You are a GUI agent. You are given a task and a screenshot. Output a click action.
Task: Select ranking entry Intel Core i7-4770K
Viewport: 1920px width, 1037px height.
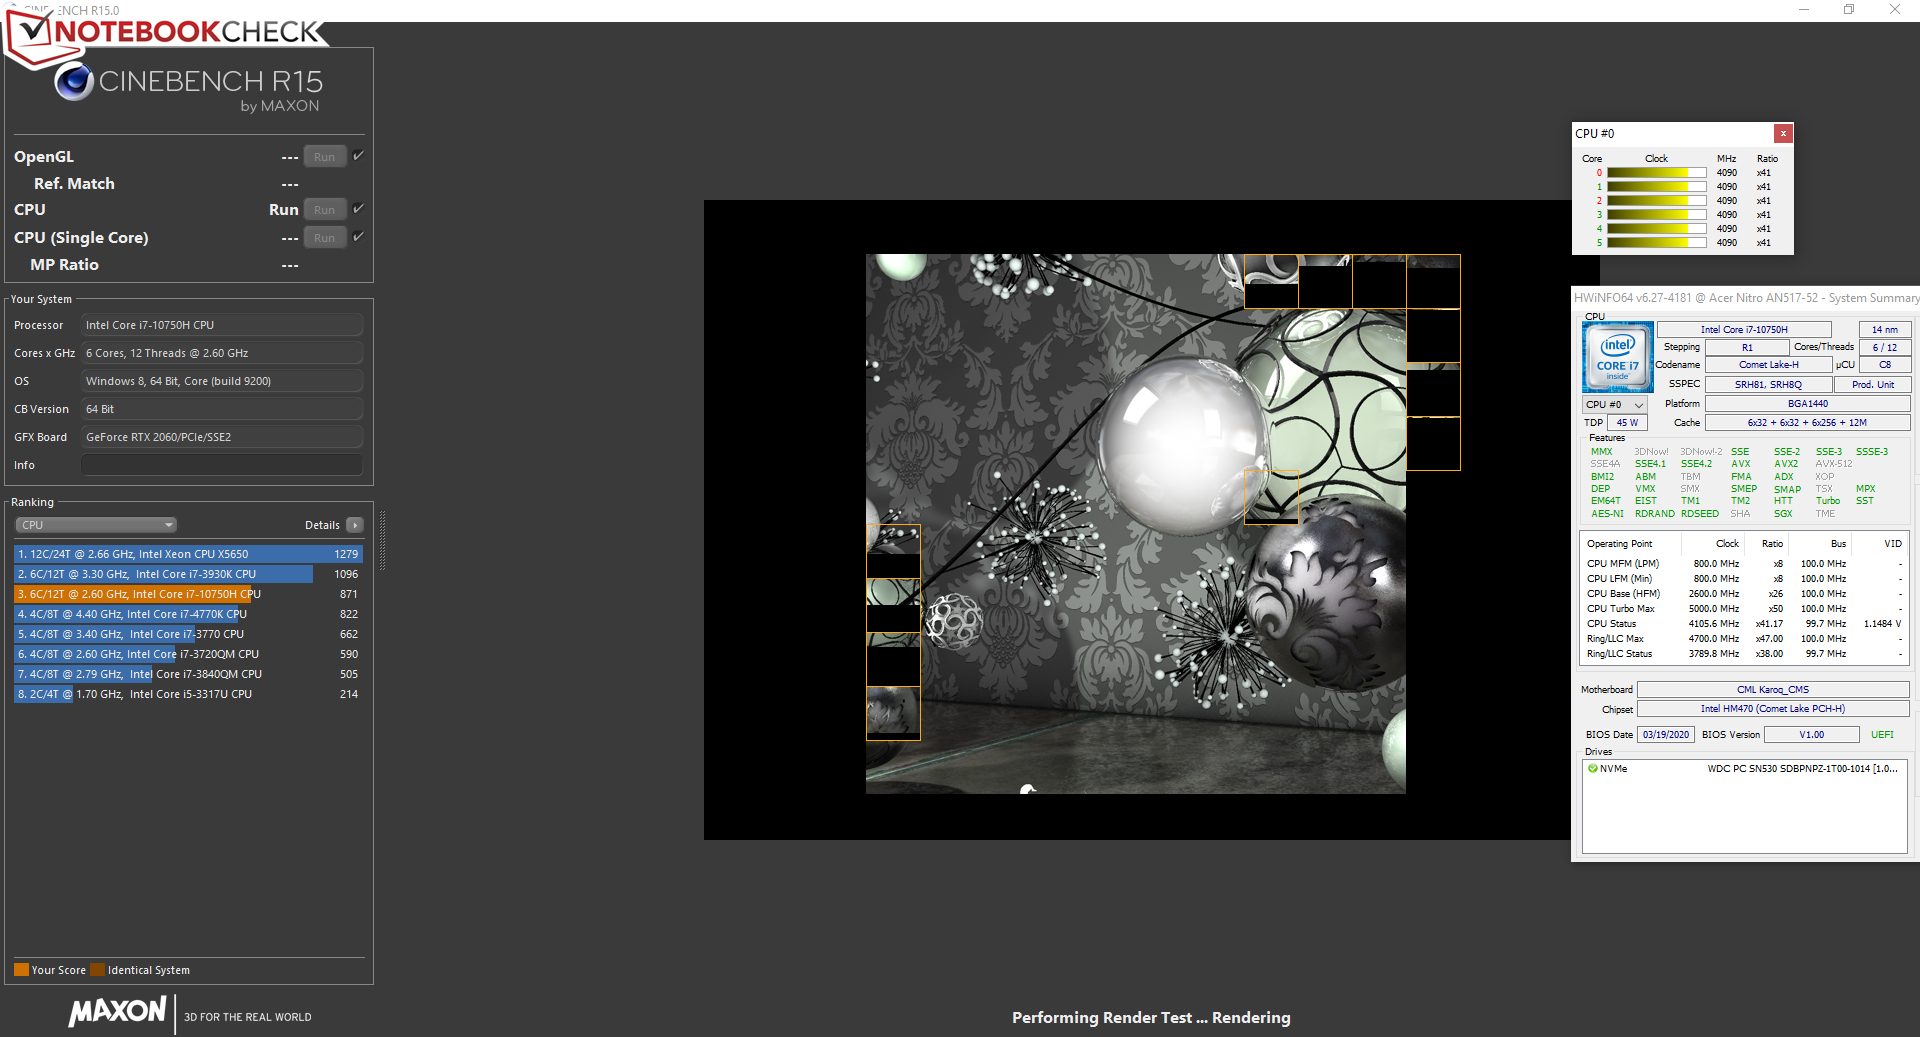(188, 614)
